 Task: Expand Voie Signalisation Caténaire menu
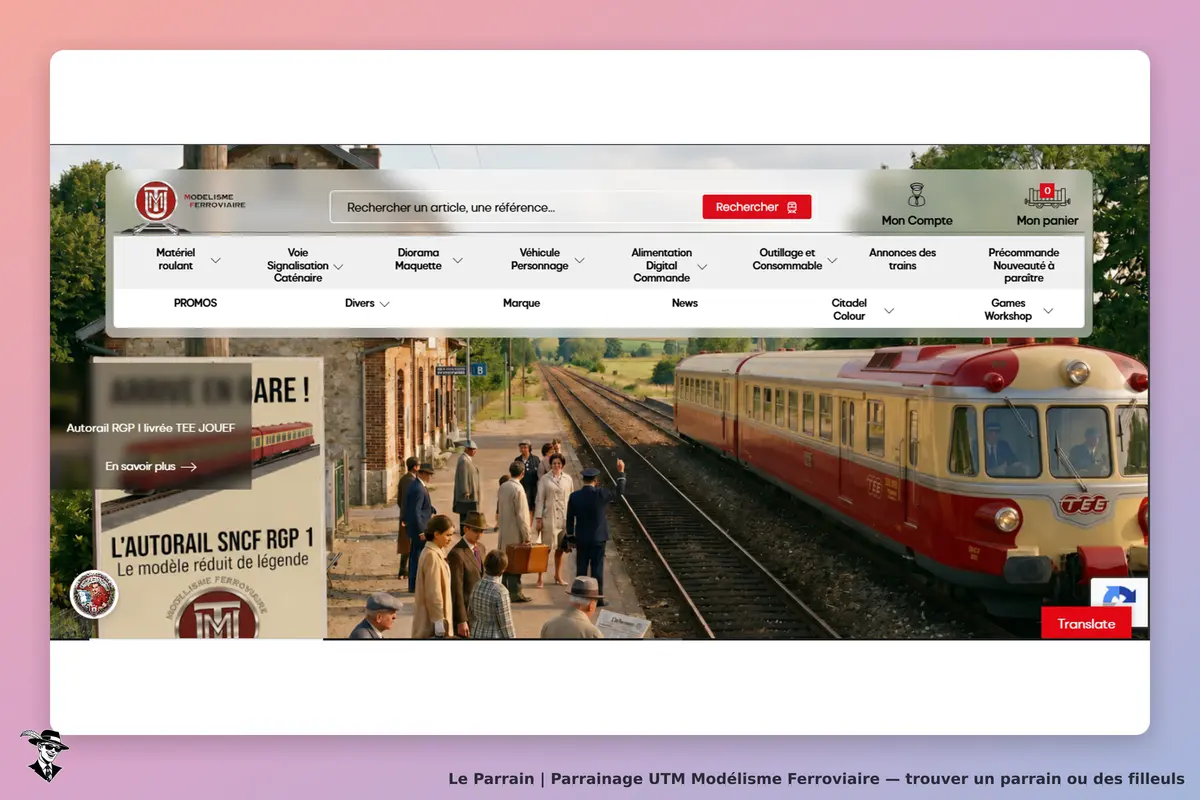[x=305, y=265]
